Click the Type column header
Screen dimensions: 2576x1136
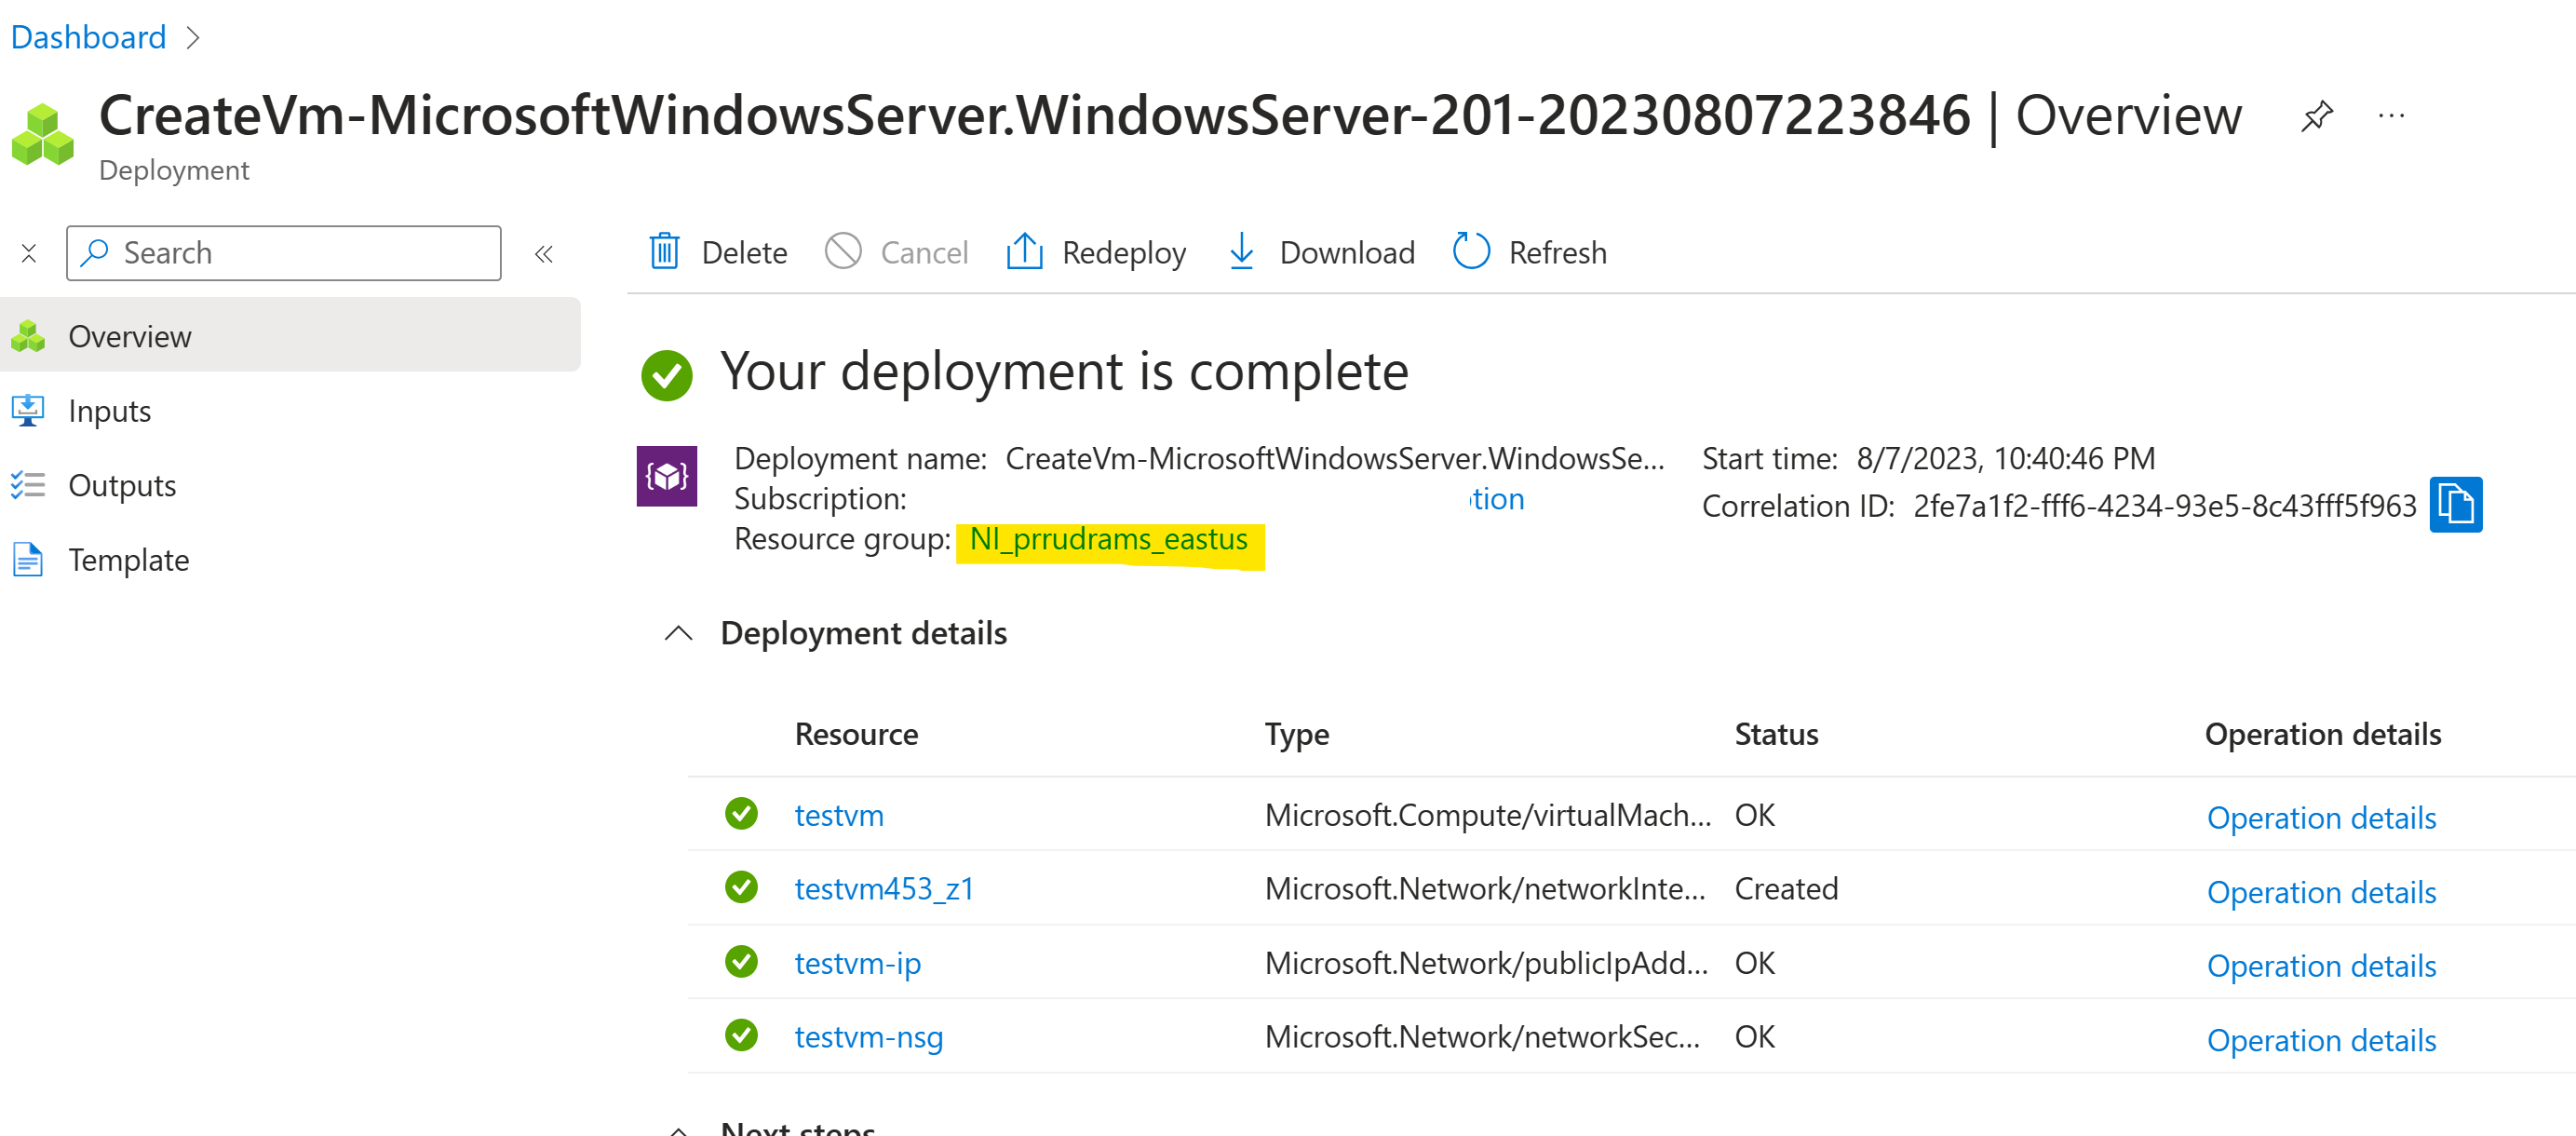coord(1296,734)
